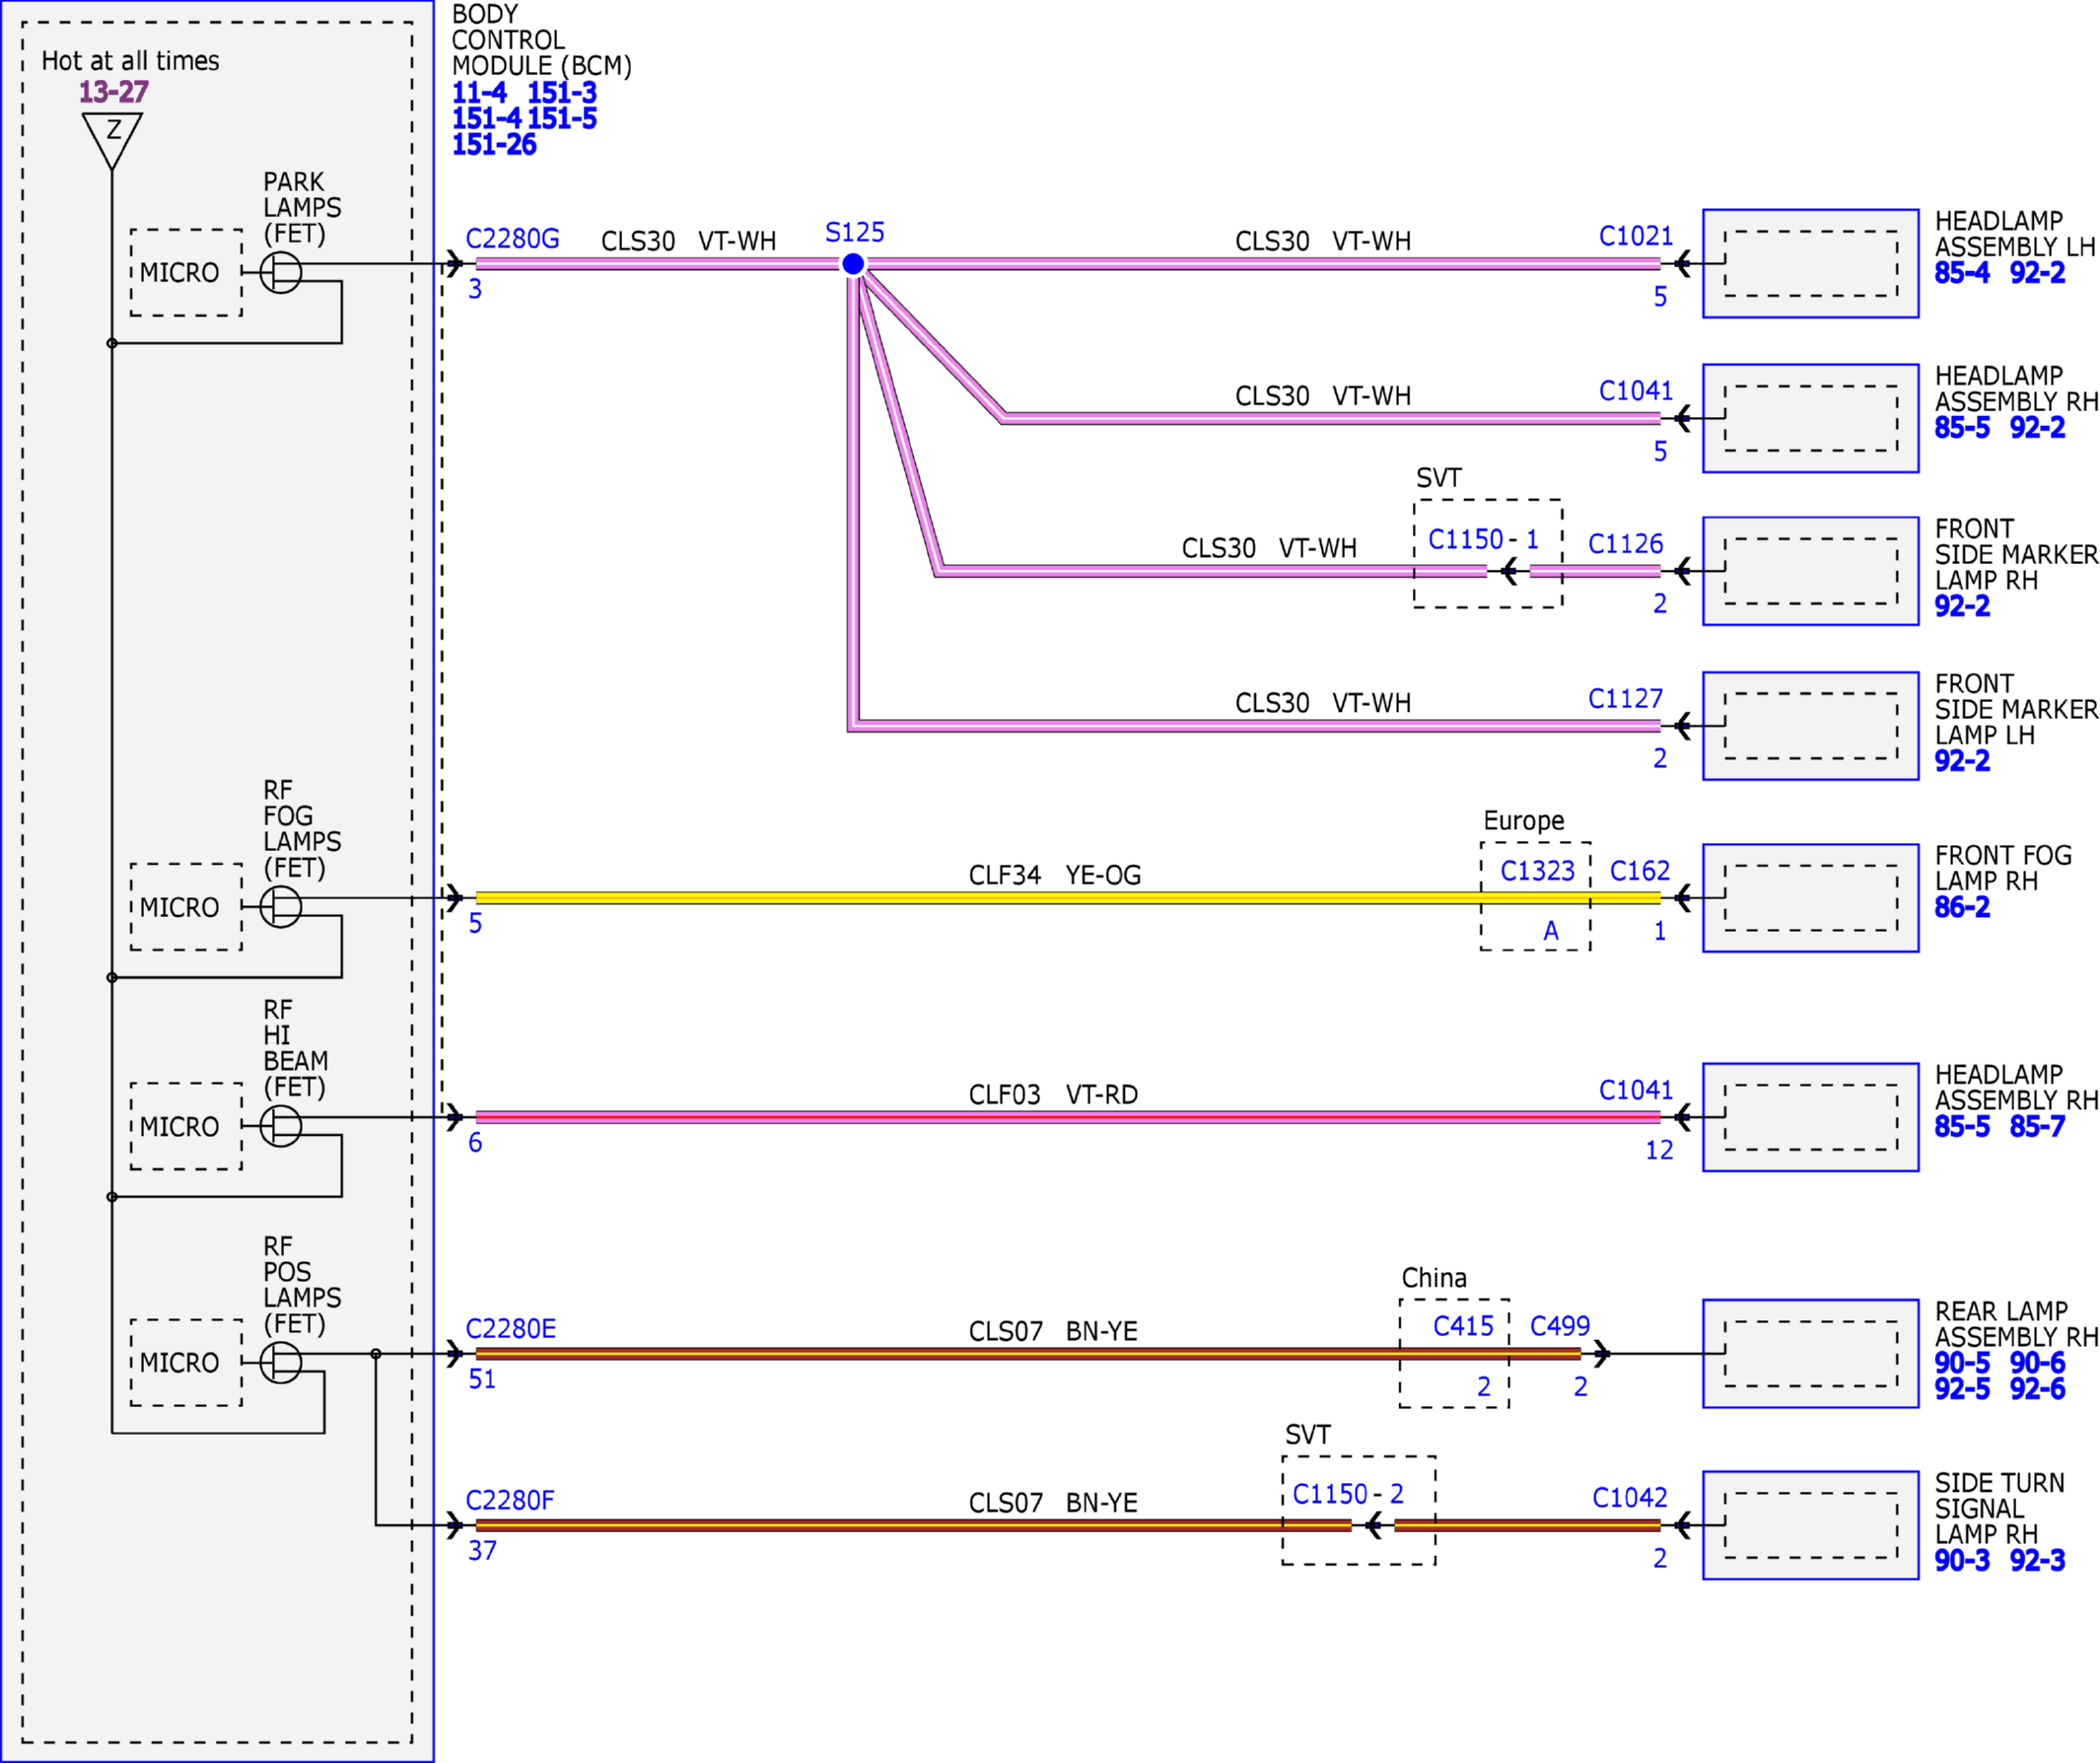This screenshot has width=2100, height=1763.
Task: Open BCM page reference 151-26
Action: click(x=494, y=144)
